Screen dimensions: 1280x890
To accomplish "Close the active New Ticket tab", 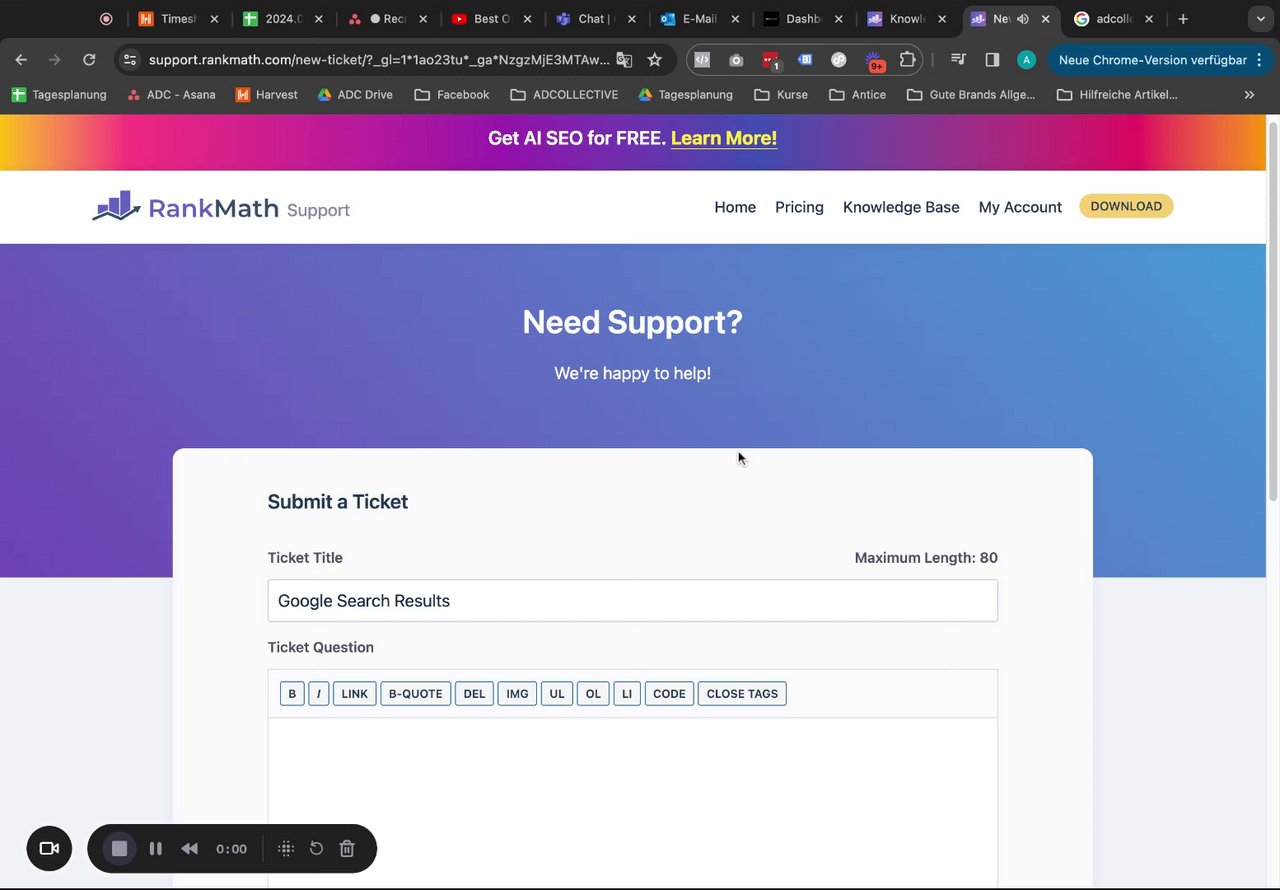I will point(1046,18).
